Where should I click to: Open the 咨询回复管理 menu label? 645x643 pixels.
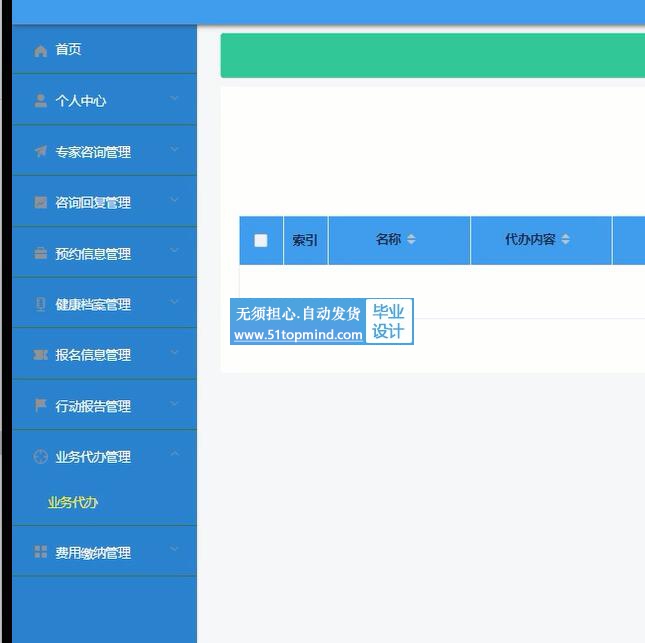coord(93,202)
